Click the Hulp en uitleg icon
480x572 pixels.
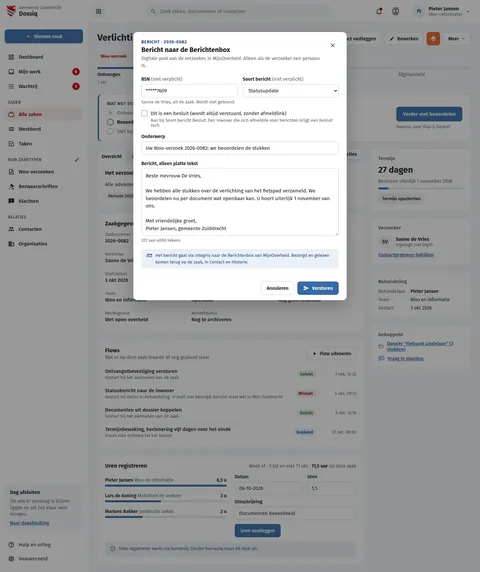coord(11,545)
